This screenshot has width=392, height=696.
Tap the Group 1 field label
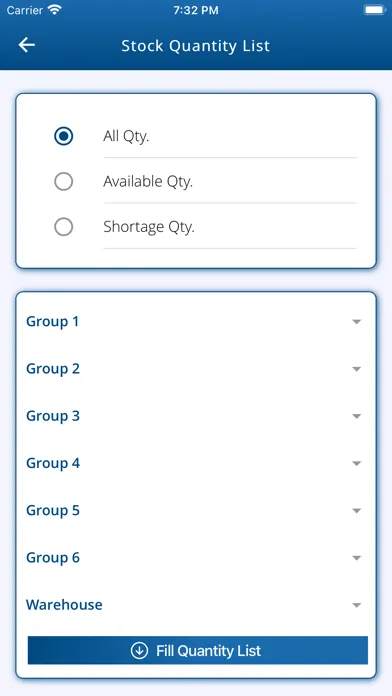(52, 321)
